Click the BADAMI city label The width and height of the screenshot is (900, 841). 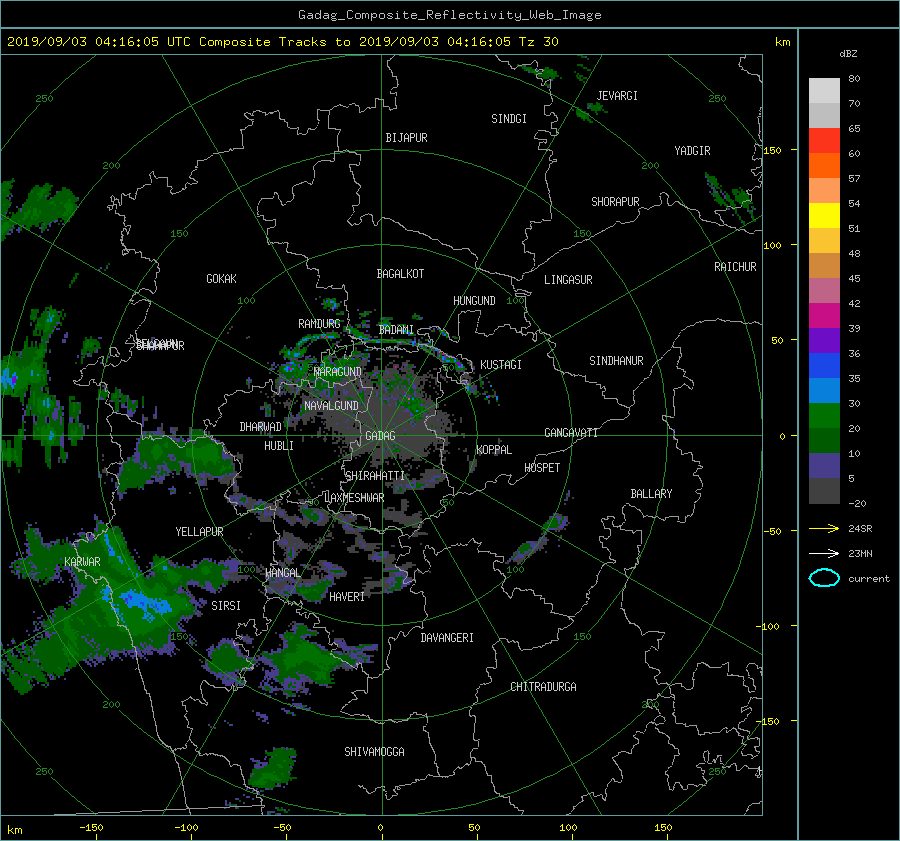[396, 330]
